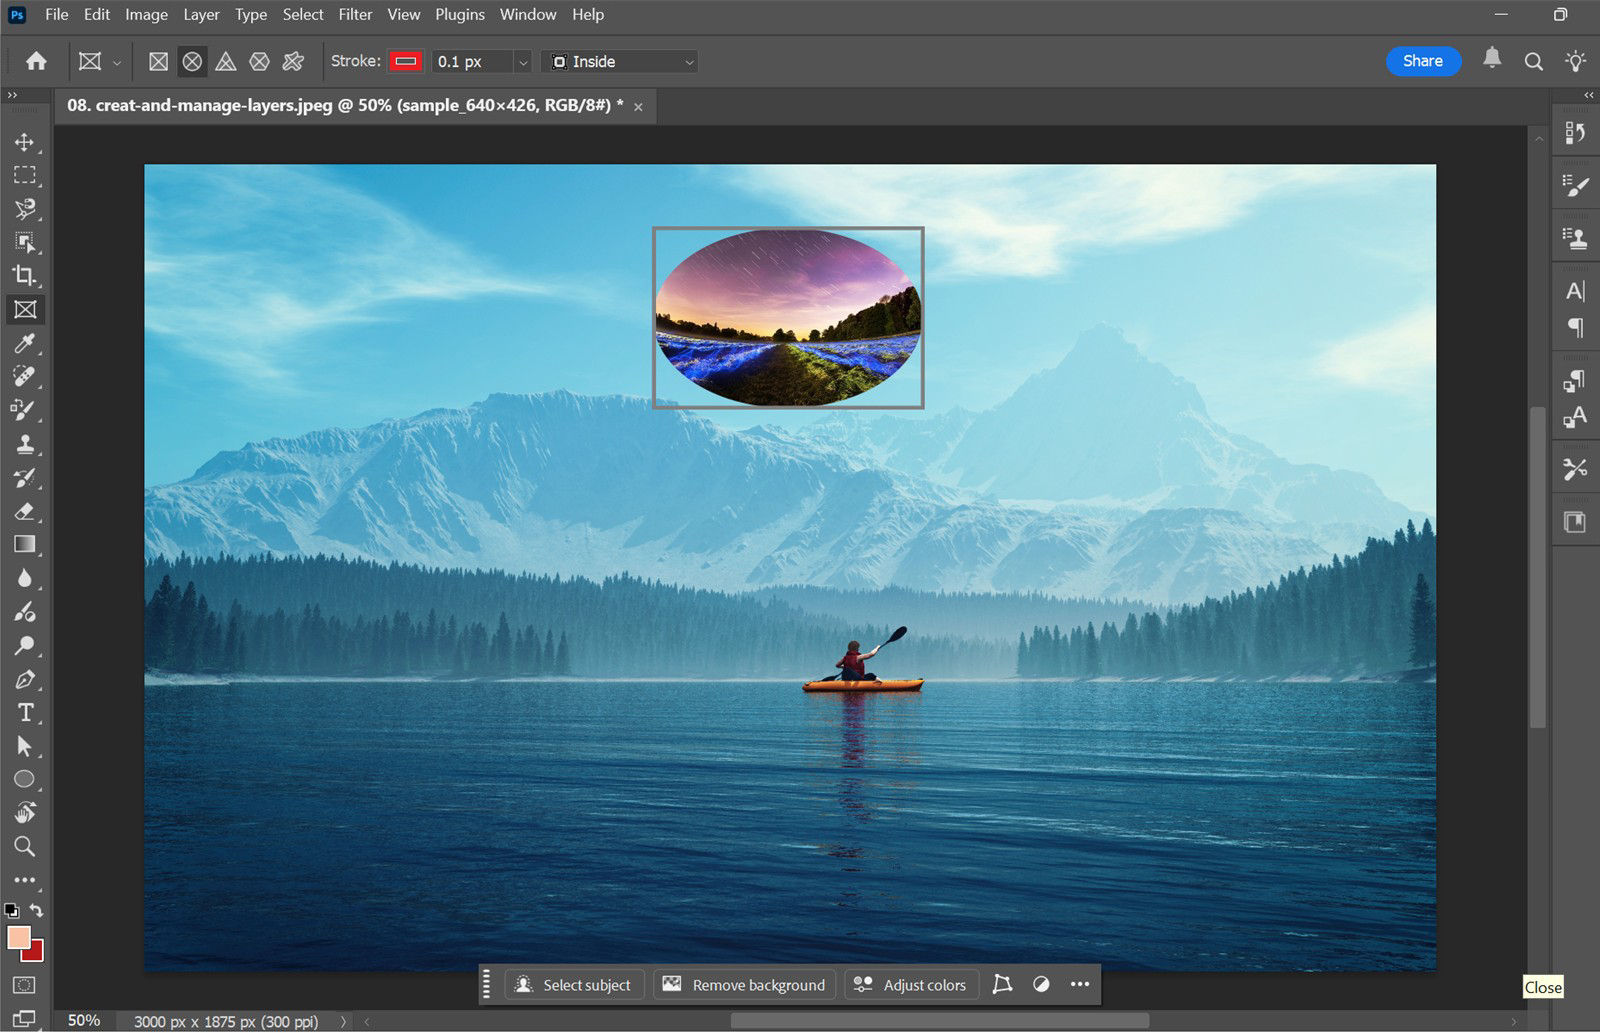Viewport: 1600px width, 1033px height.
Task: Open the stroke width dropdown
Action: (524, 61)
